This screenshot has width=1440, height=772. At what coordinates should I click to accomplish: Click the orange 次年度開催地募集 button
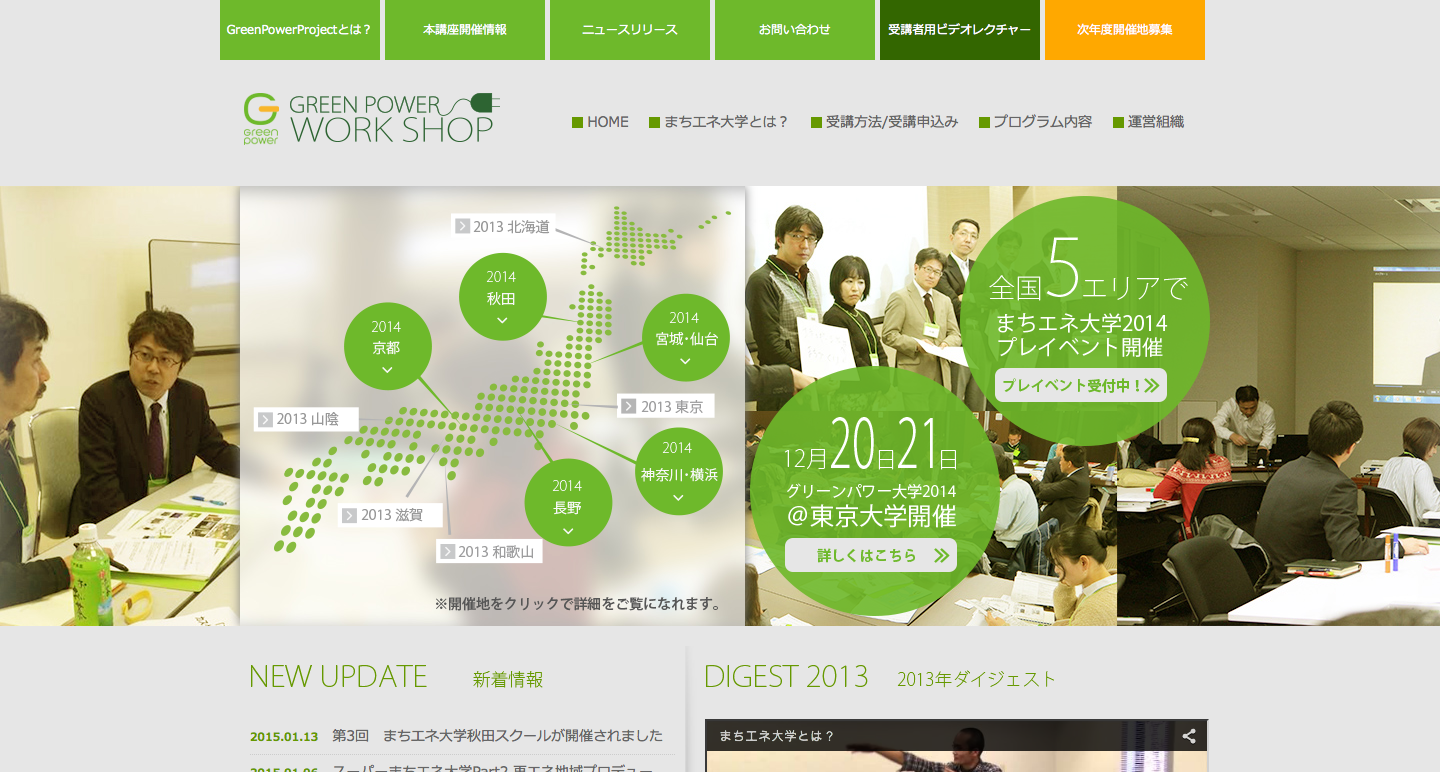click(x=1125, y=30)
